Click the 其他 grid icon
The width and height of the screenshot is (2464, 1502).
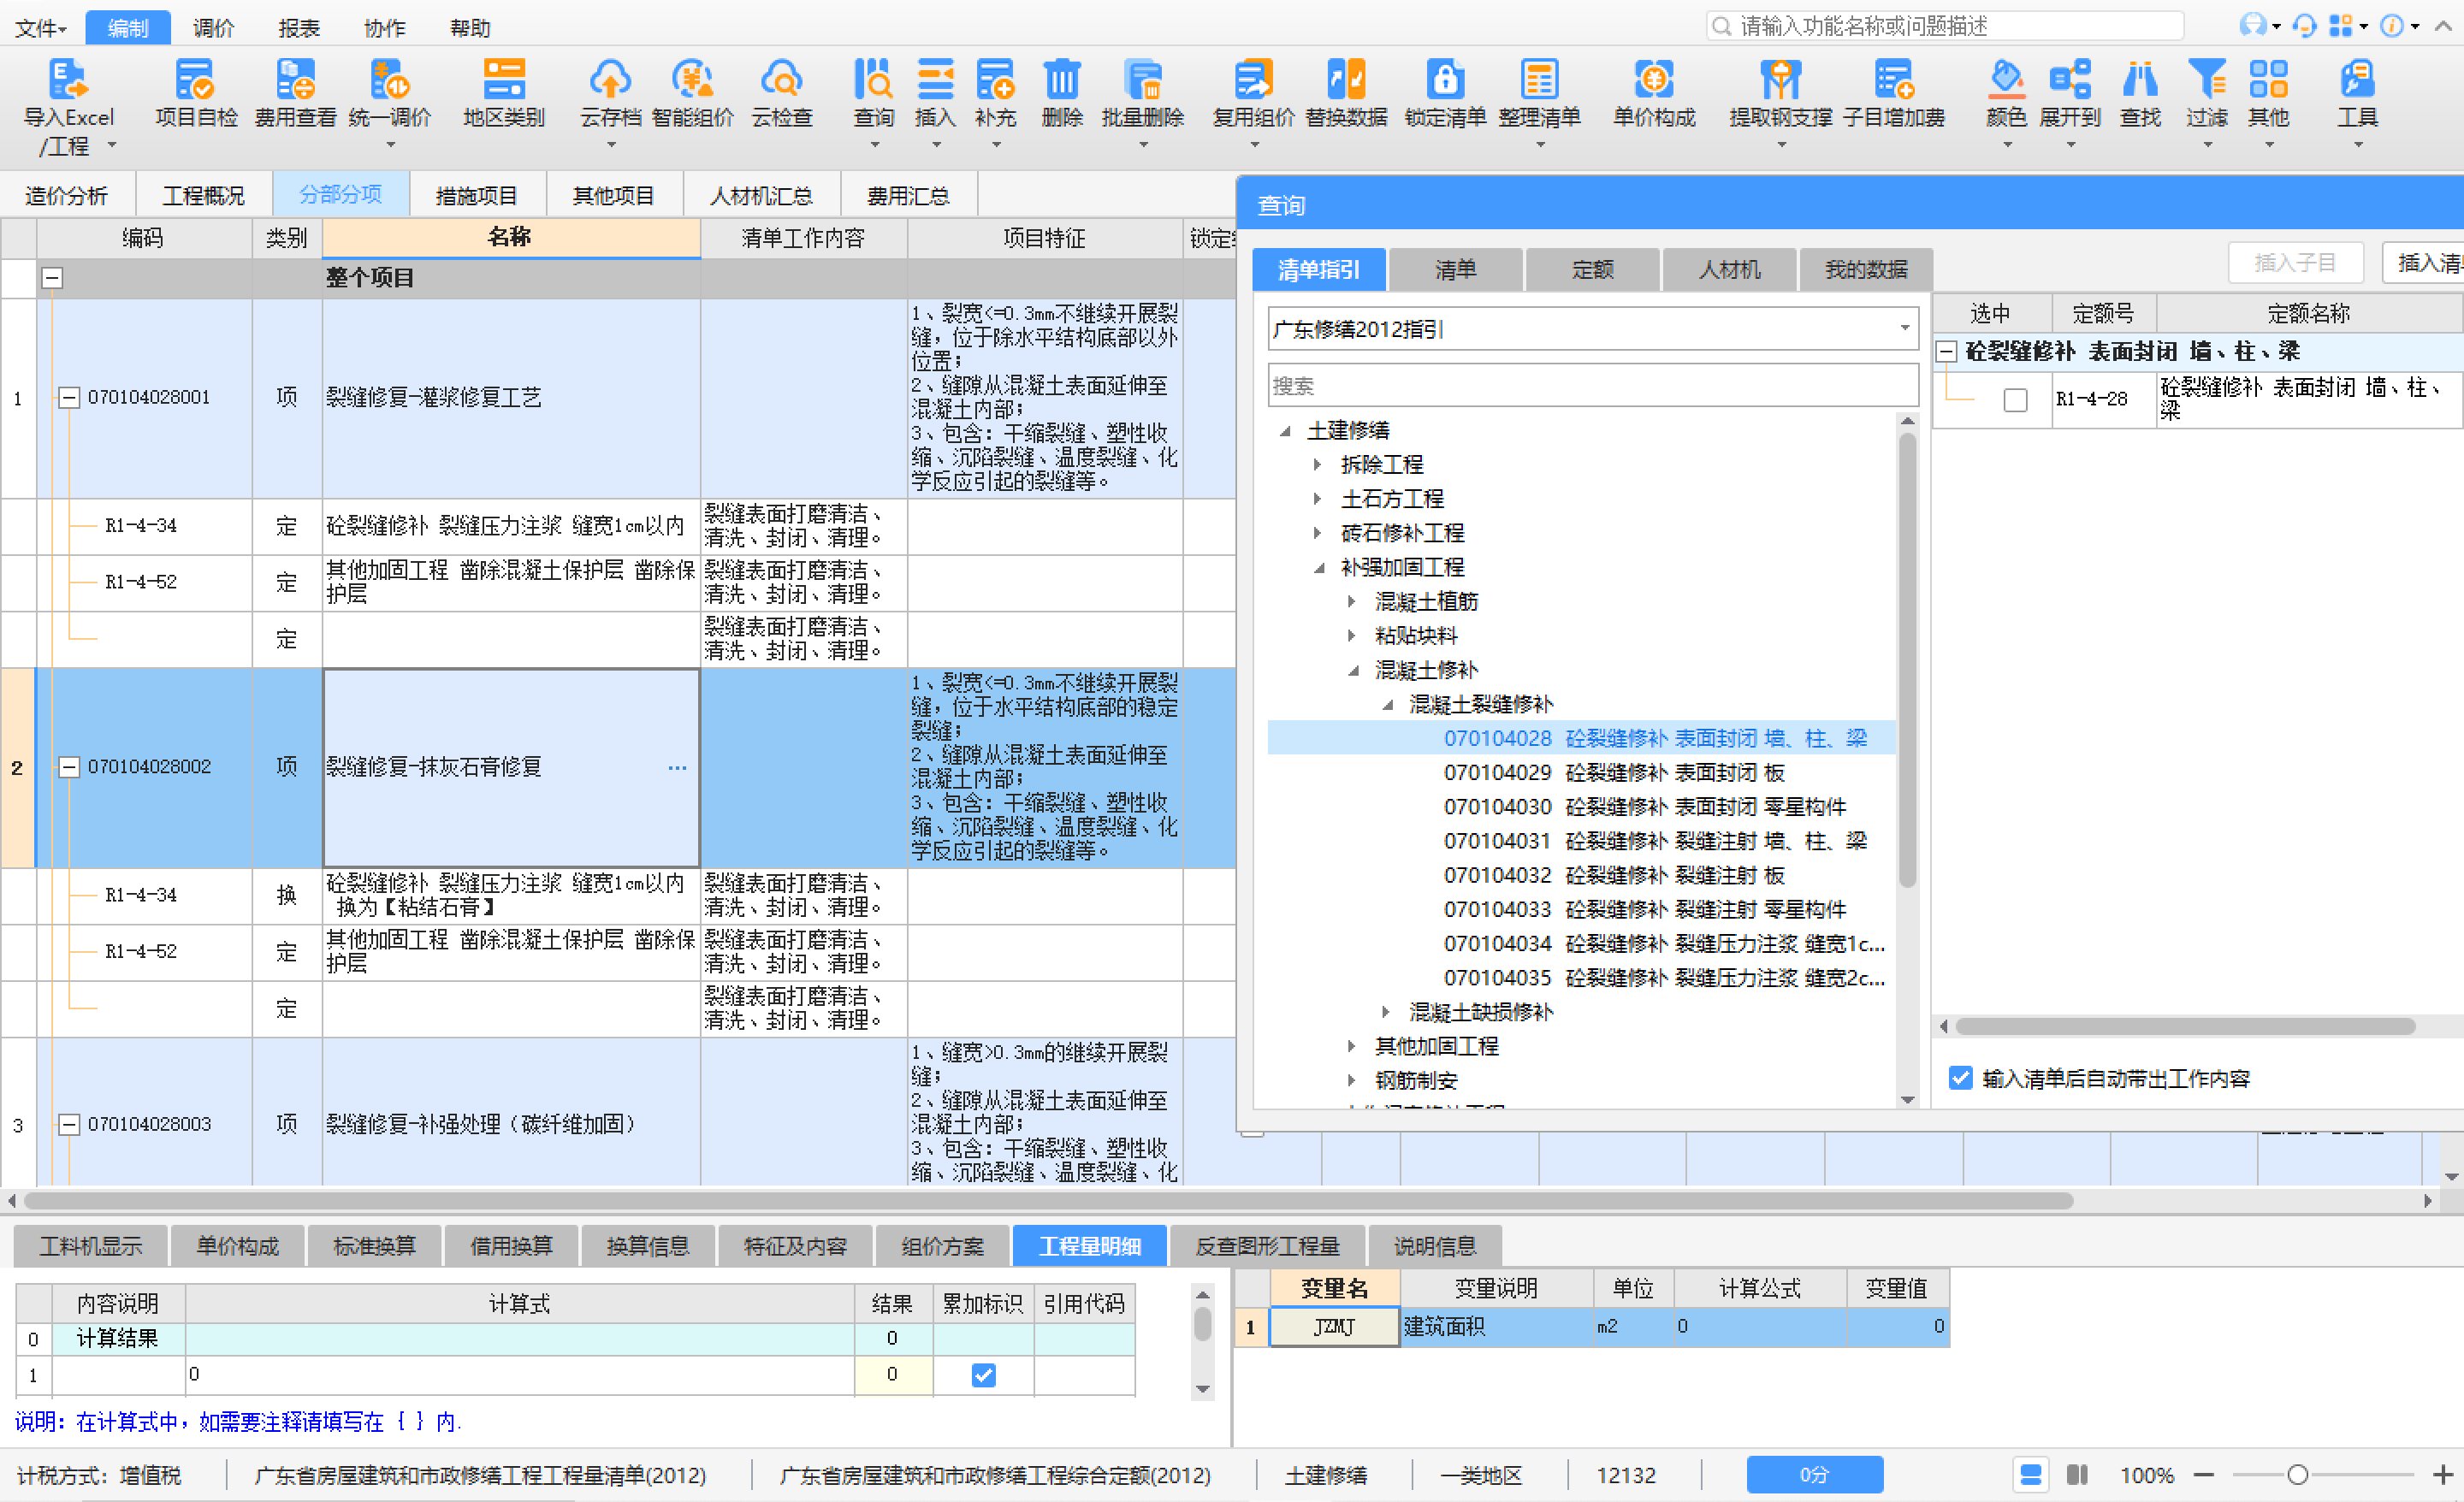point(2268,79)
